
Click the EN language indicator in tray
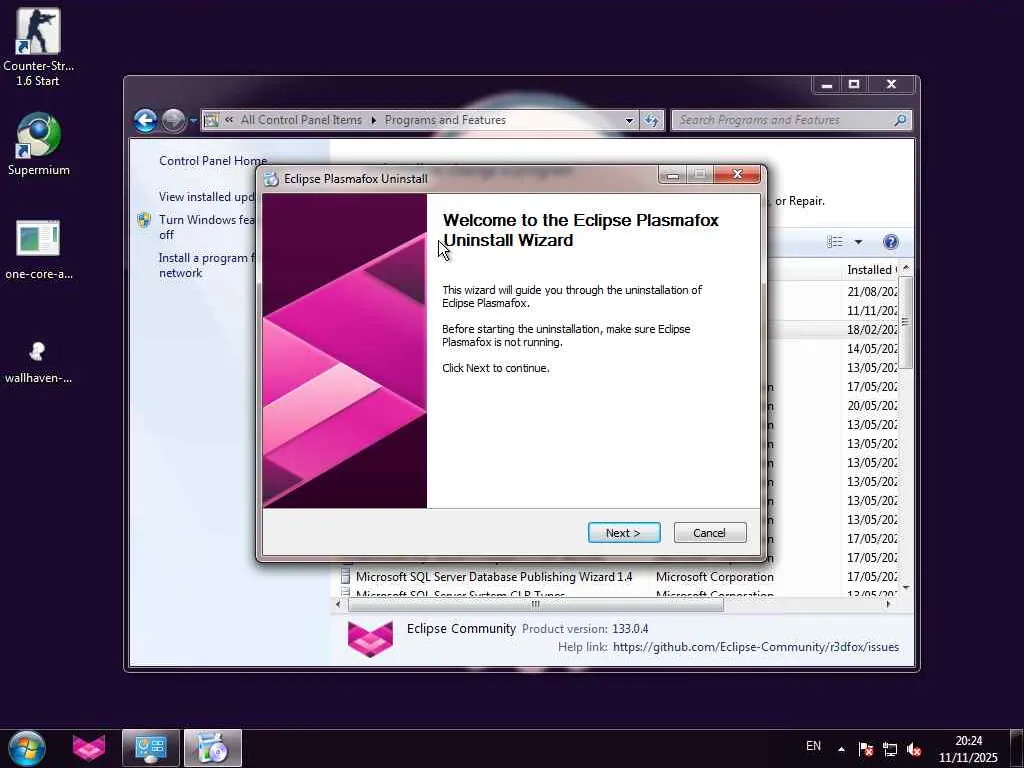[x=813, y=746]
